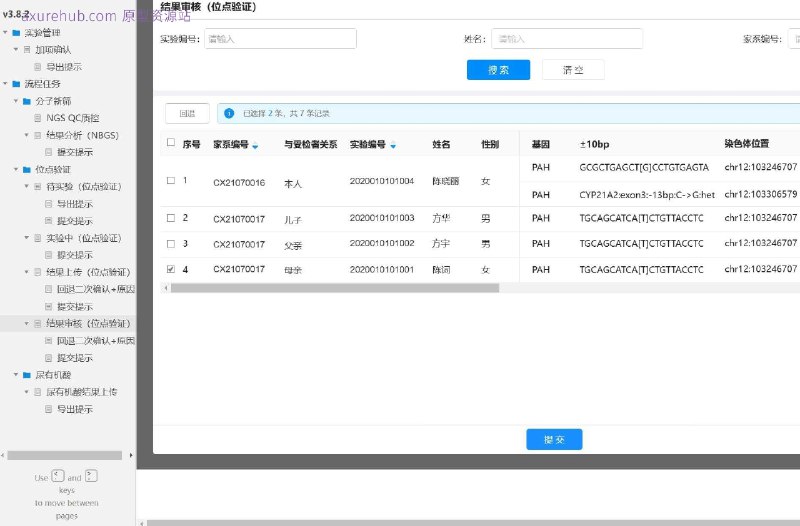
Task: Collapse the 位点验证 folder arrow
Action: (16, 169)
